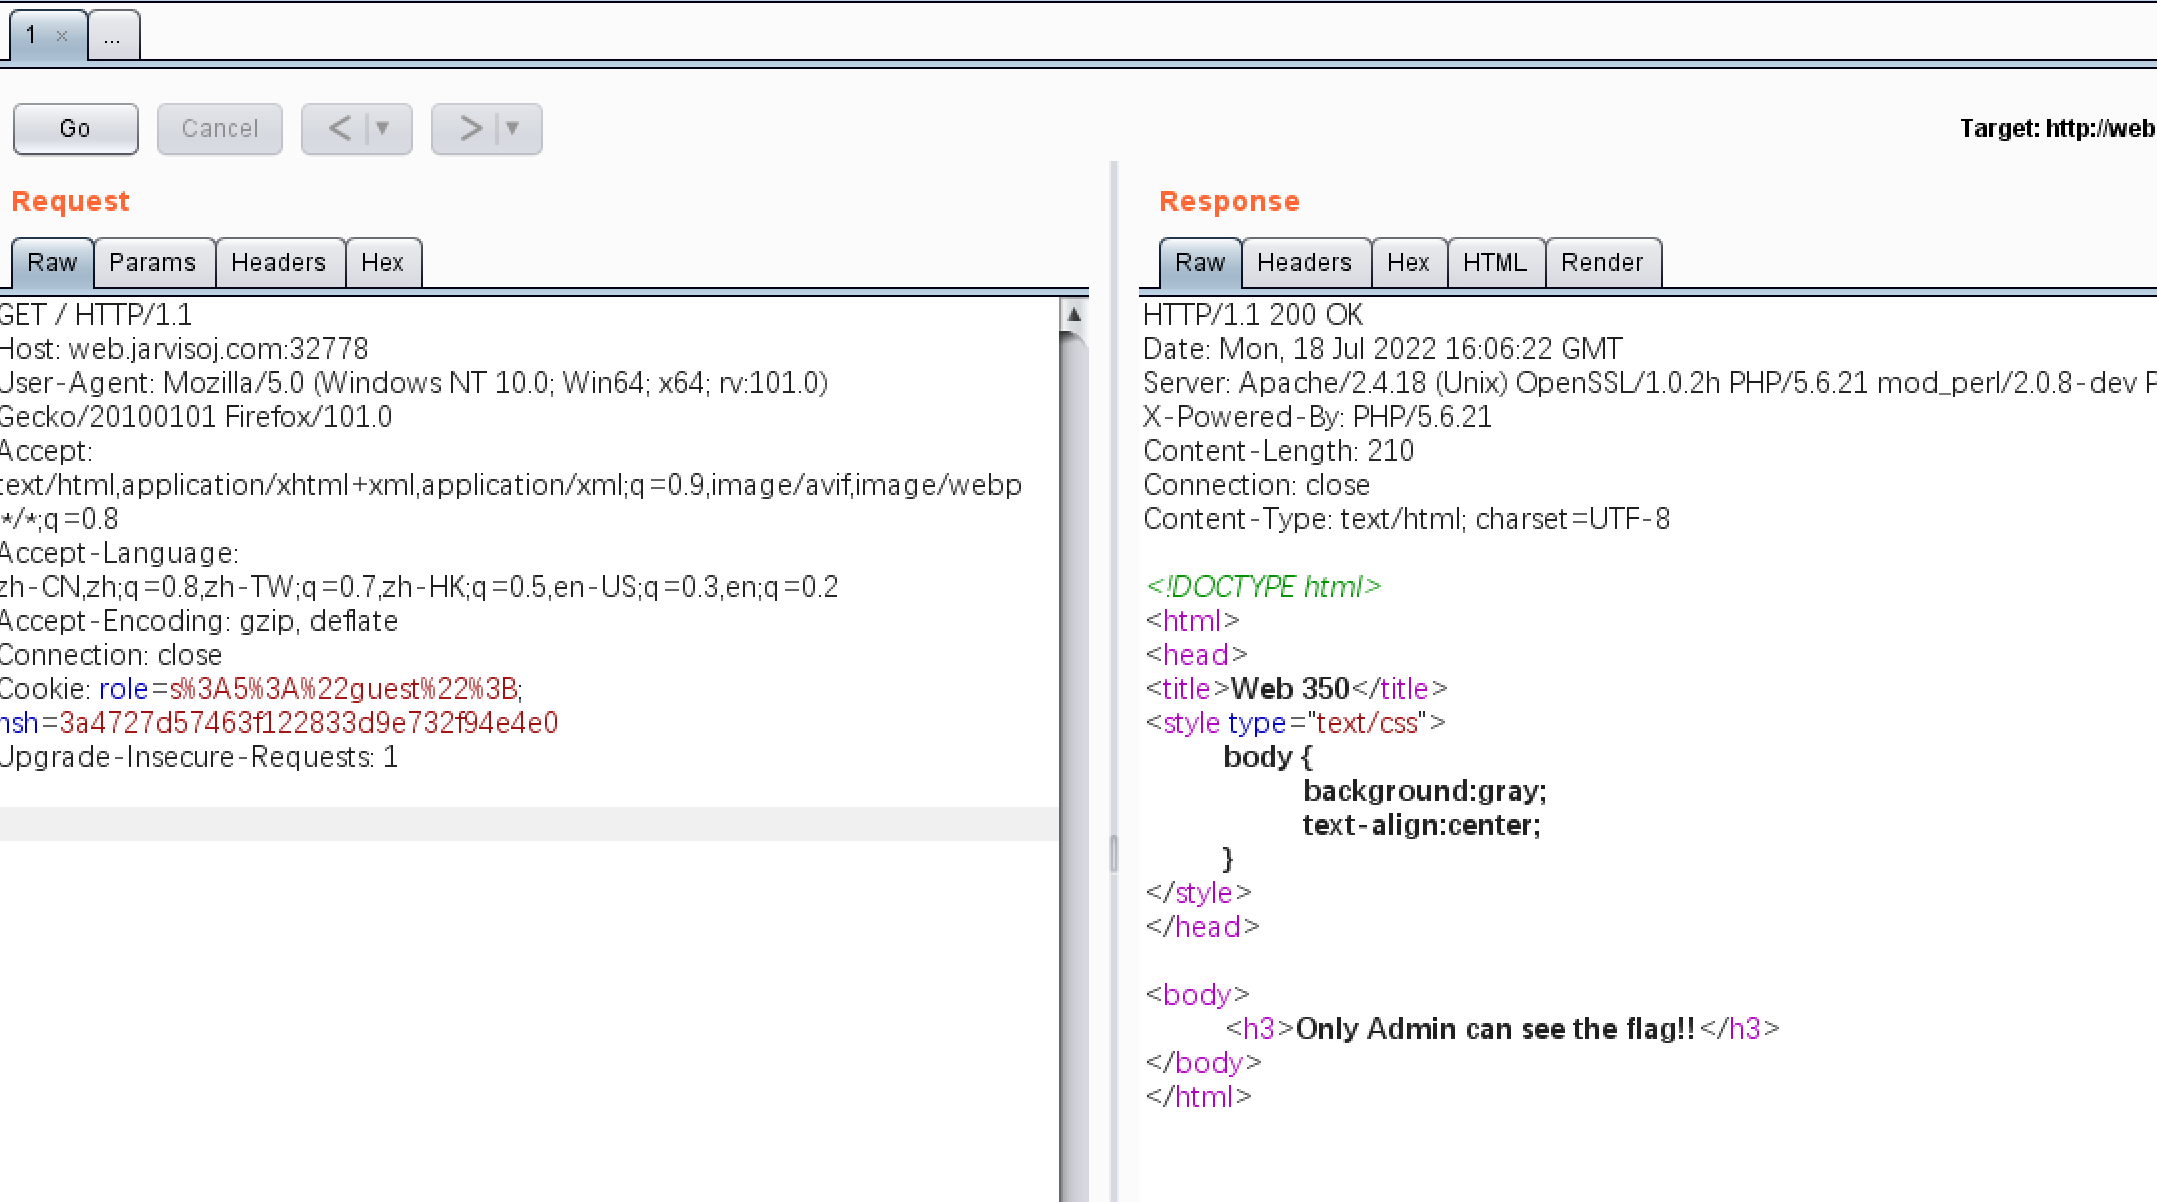Click the Target: http://web label
The width and height of the screenshot is (2157, 1202).
2057,129
